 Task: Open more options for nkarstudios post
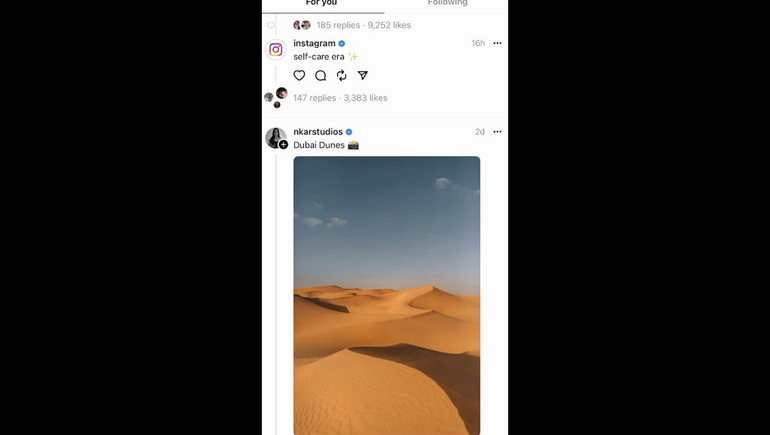[497, 132]
